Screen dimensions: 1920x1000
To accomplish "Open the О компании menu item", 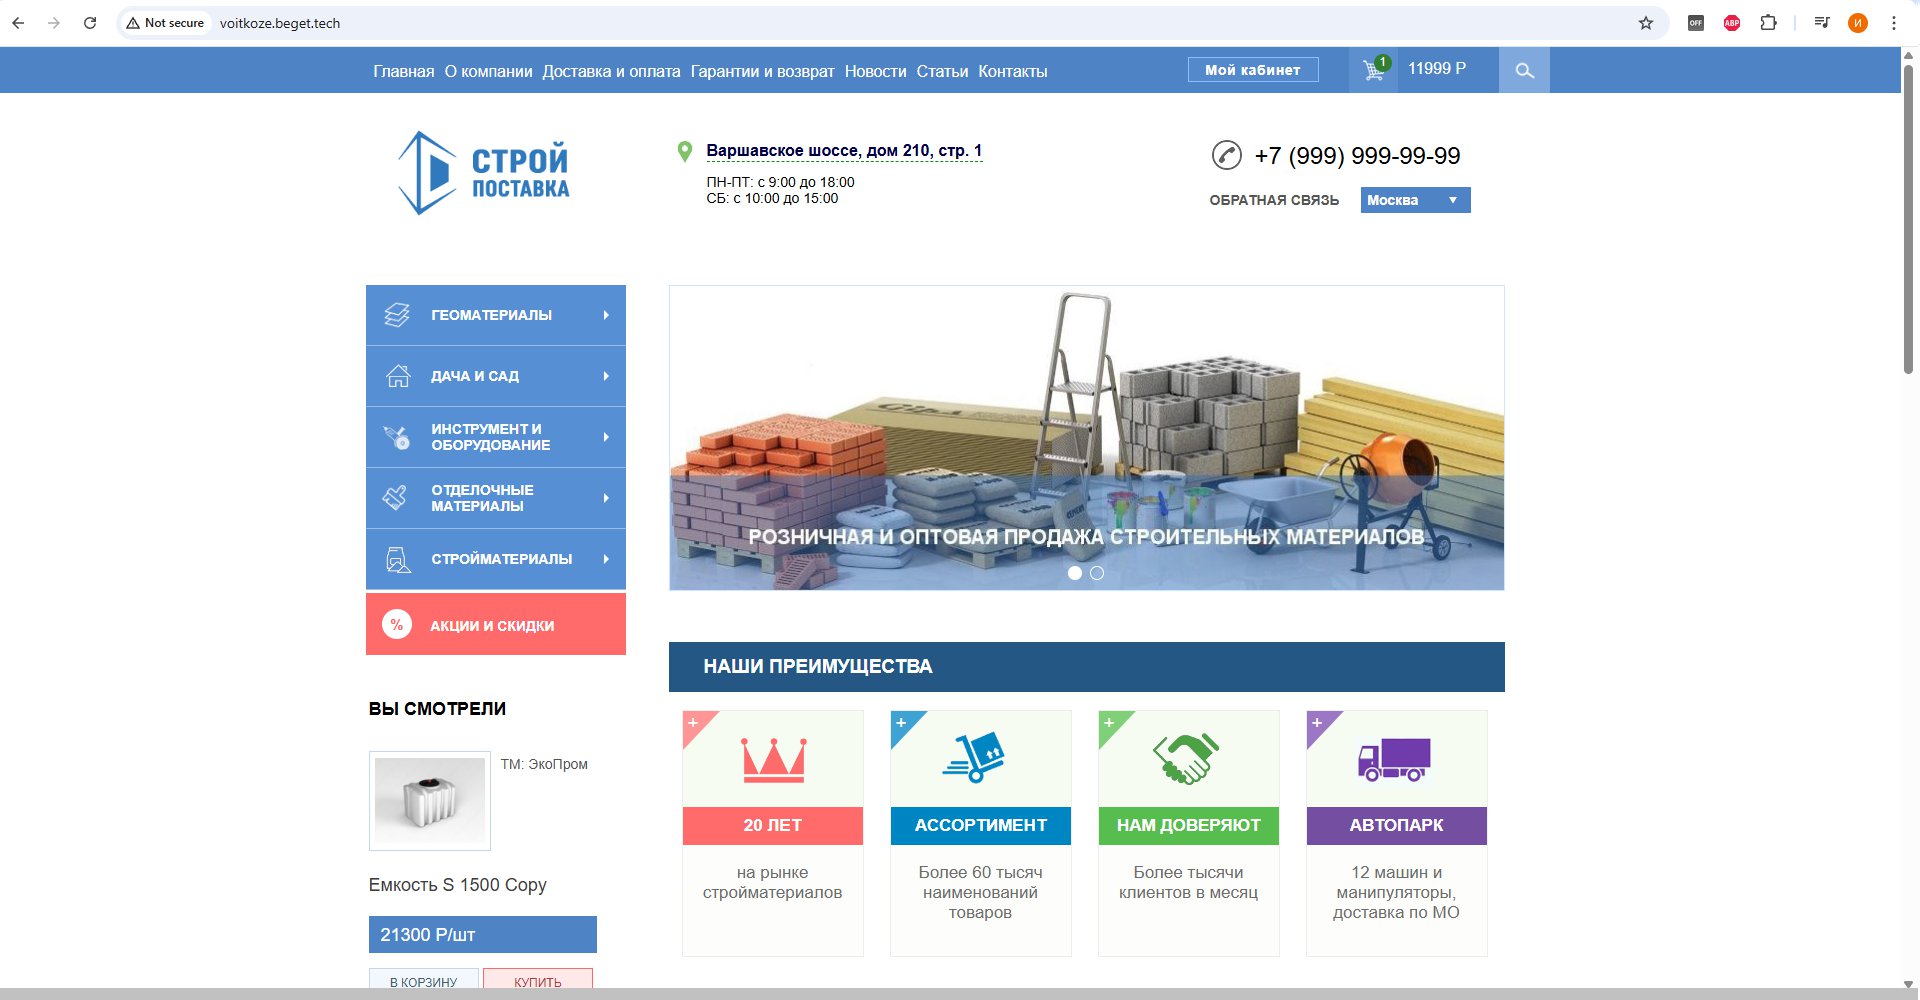I will tap(489, 71).
